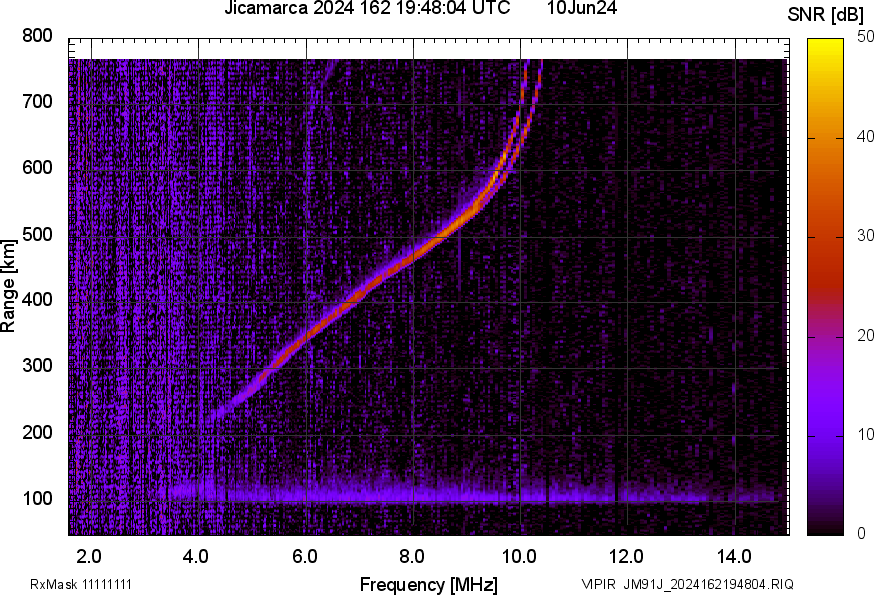
Task: Click the 'Frequency [MHz]' axis label
Action: [429, 585]
